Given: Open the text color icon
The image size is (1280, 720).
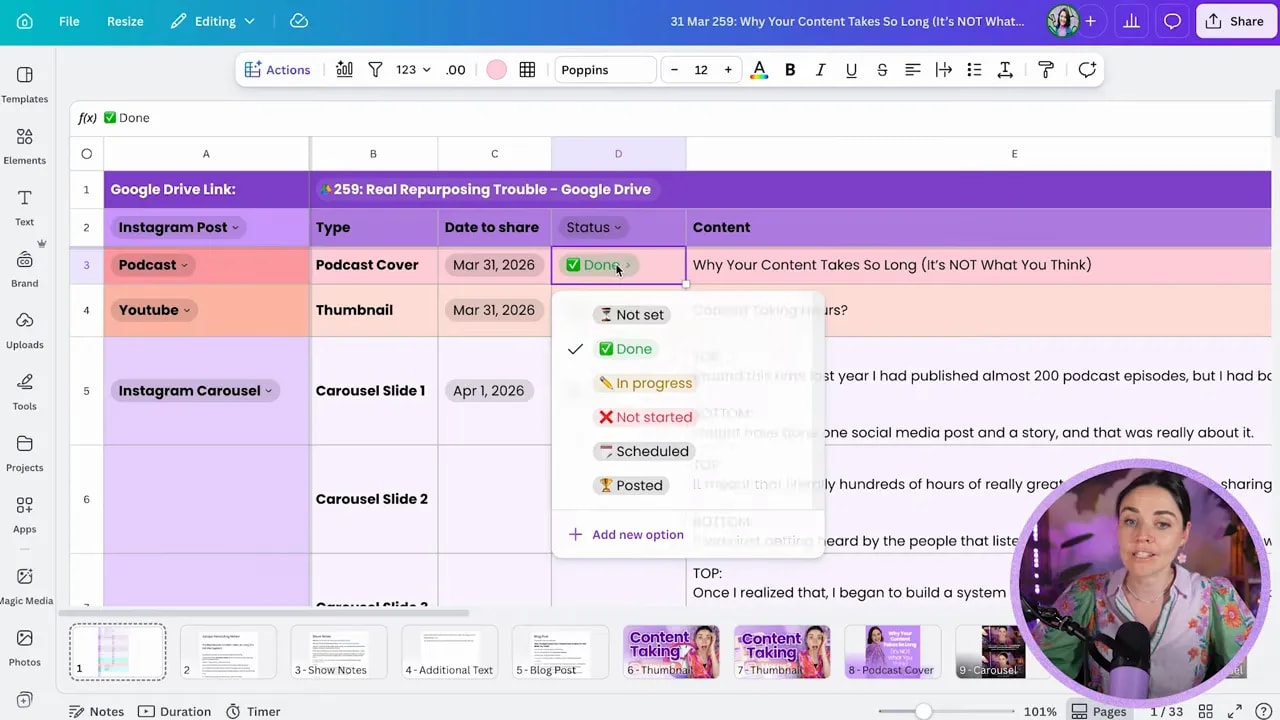Looking at the screenshot, I should 759,70.
